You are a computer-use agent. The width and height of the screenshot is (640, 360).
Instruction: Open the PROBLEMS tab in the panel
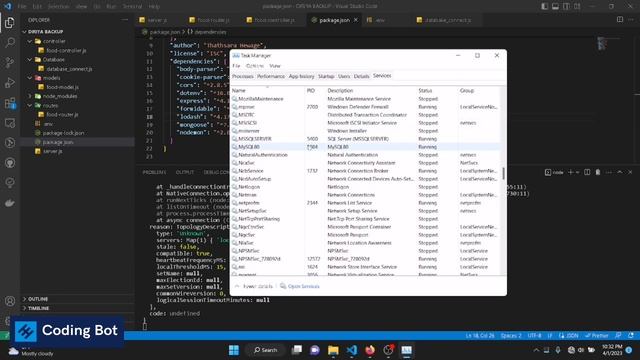coord(154,172)
